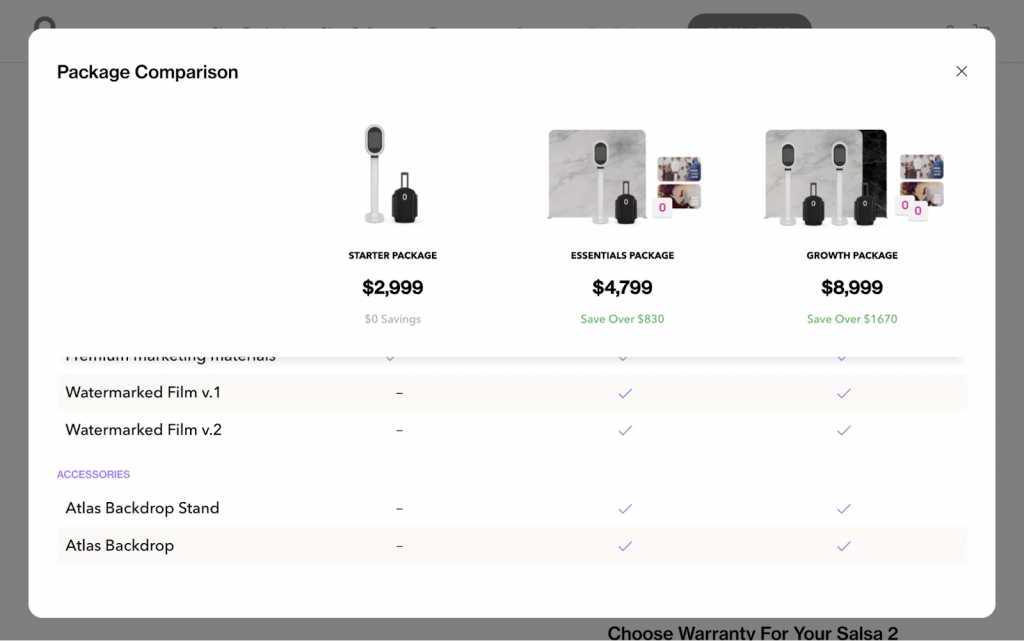
Task: Click Essentials checkmark for Watermarked Film v.2
Action: pos(625,430)
